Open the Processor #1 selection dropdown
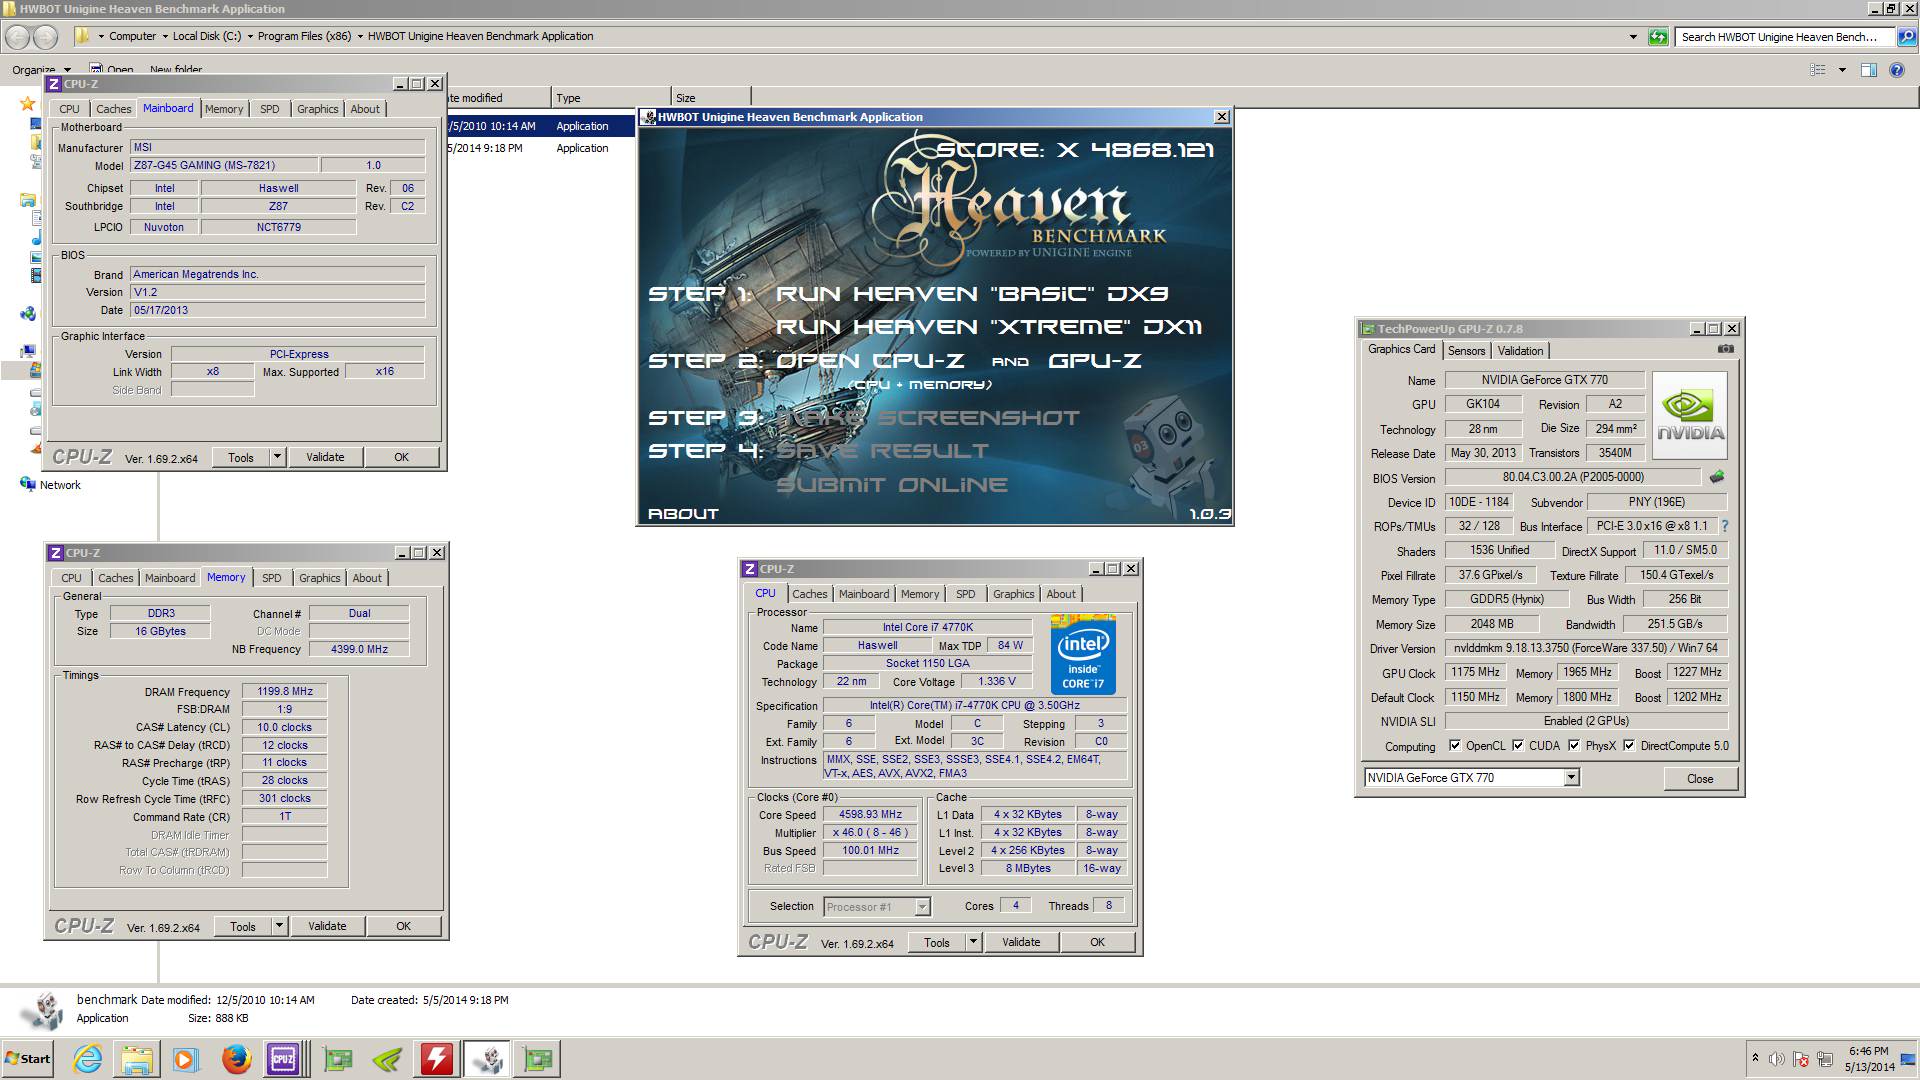 [x=922, y=907]
